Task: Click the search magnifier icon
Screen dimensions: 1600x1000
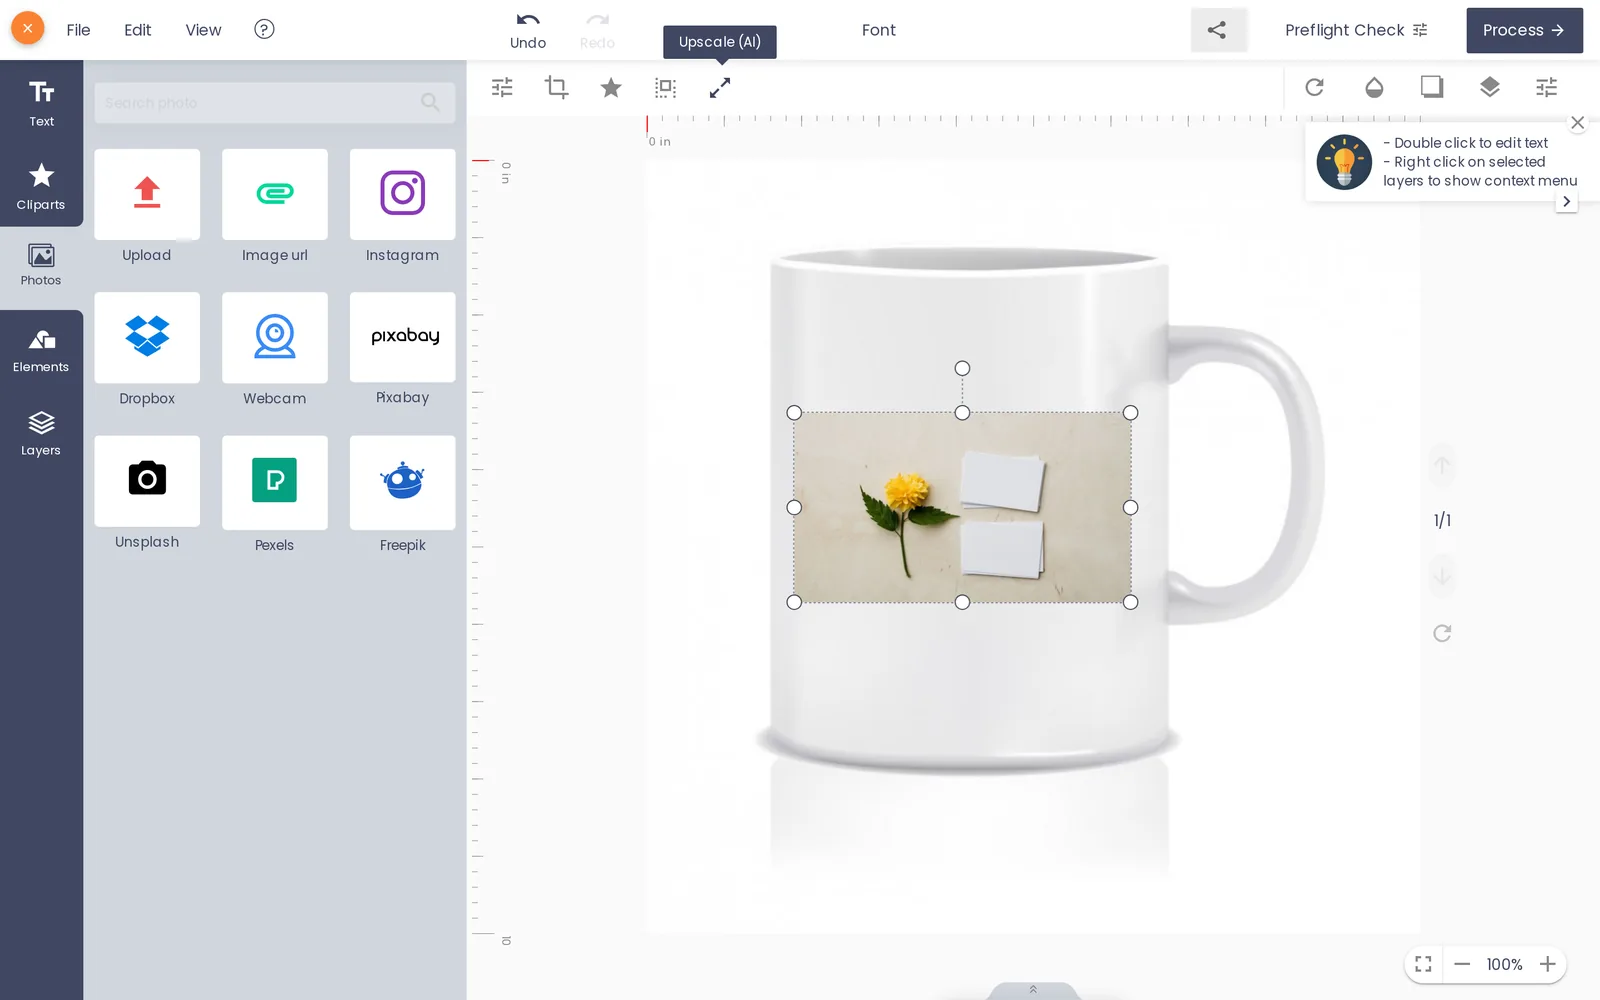Action: click(x=430, y=102)
